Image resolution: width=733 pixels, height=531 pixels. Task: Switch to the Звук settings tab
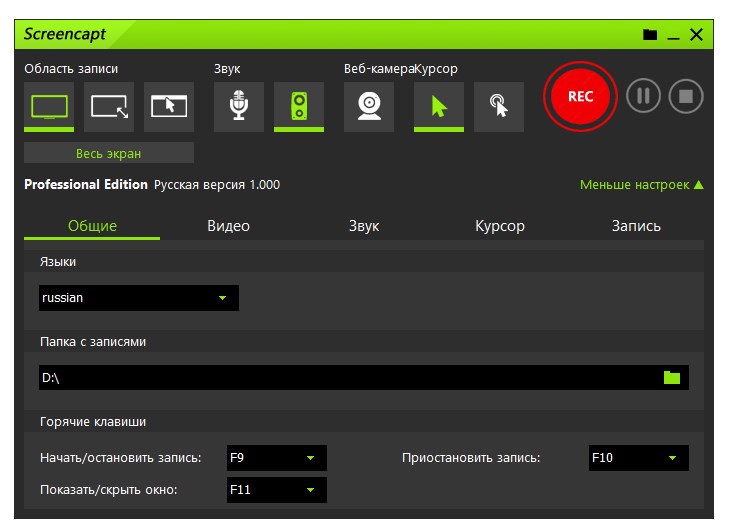[x=364, y=226]
